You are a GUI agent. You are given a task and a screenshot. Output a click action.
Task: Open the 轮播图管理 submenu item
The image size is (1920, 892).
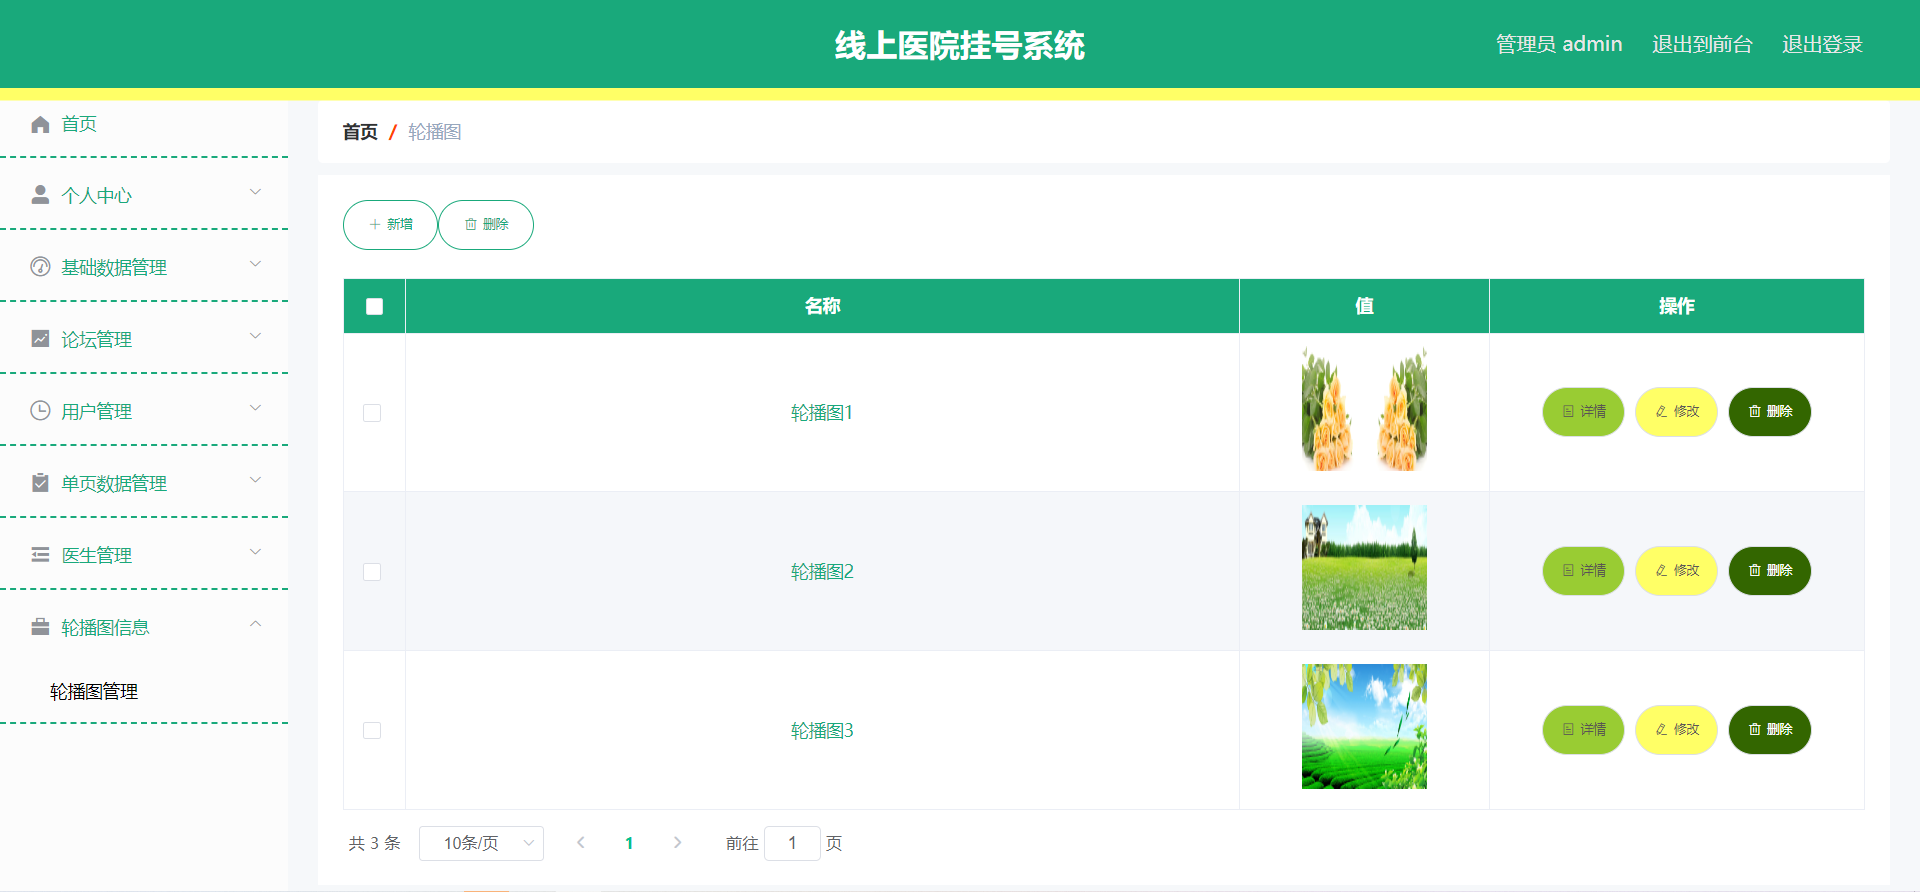click(x=94, y=692)
